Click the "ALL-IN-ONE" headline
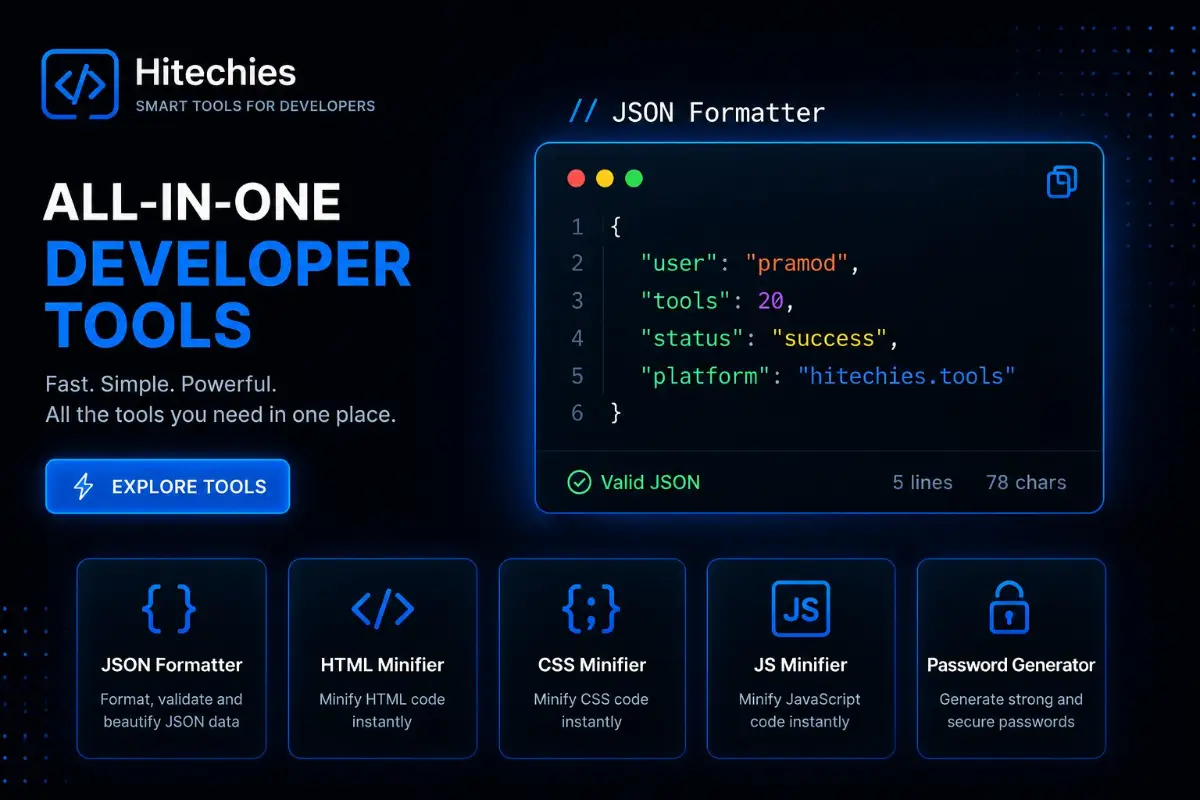This screenshot has height=800, width=1200. [193, 203]
